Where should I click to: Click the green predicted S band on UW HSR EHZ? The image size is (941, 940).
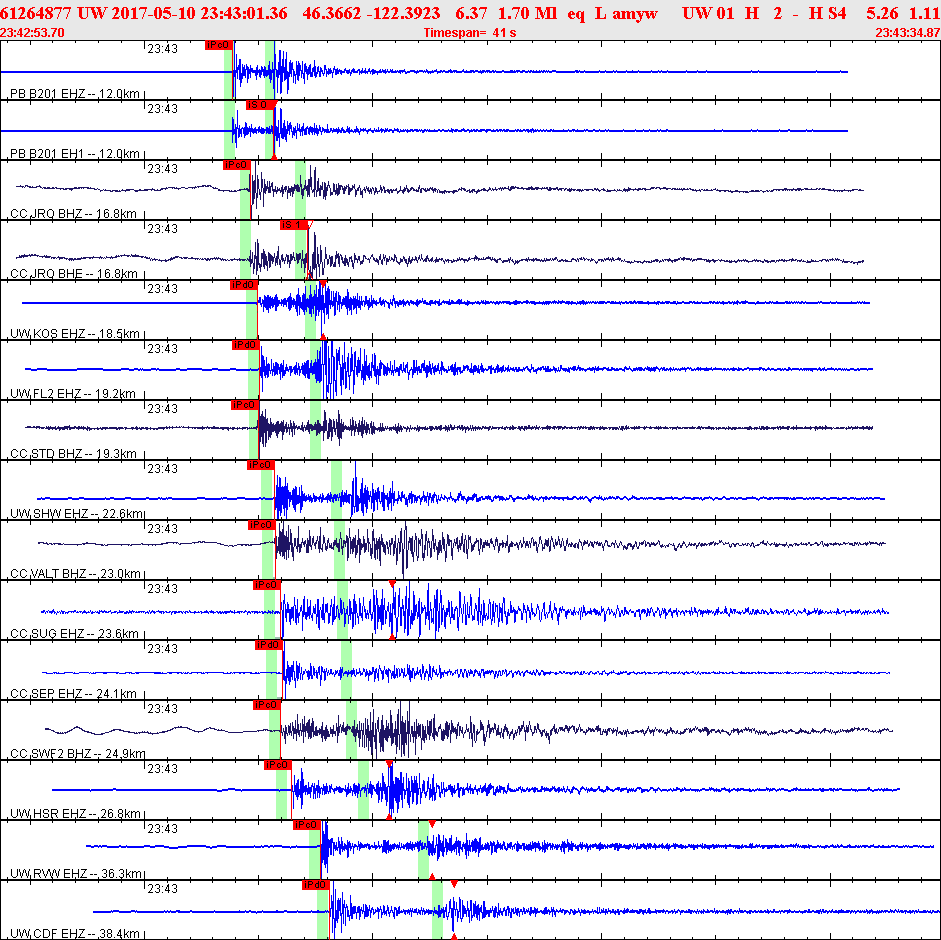pos(363,790)
